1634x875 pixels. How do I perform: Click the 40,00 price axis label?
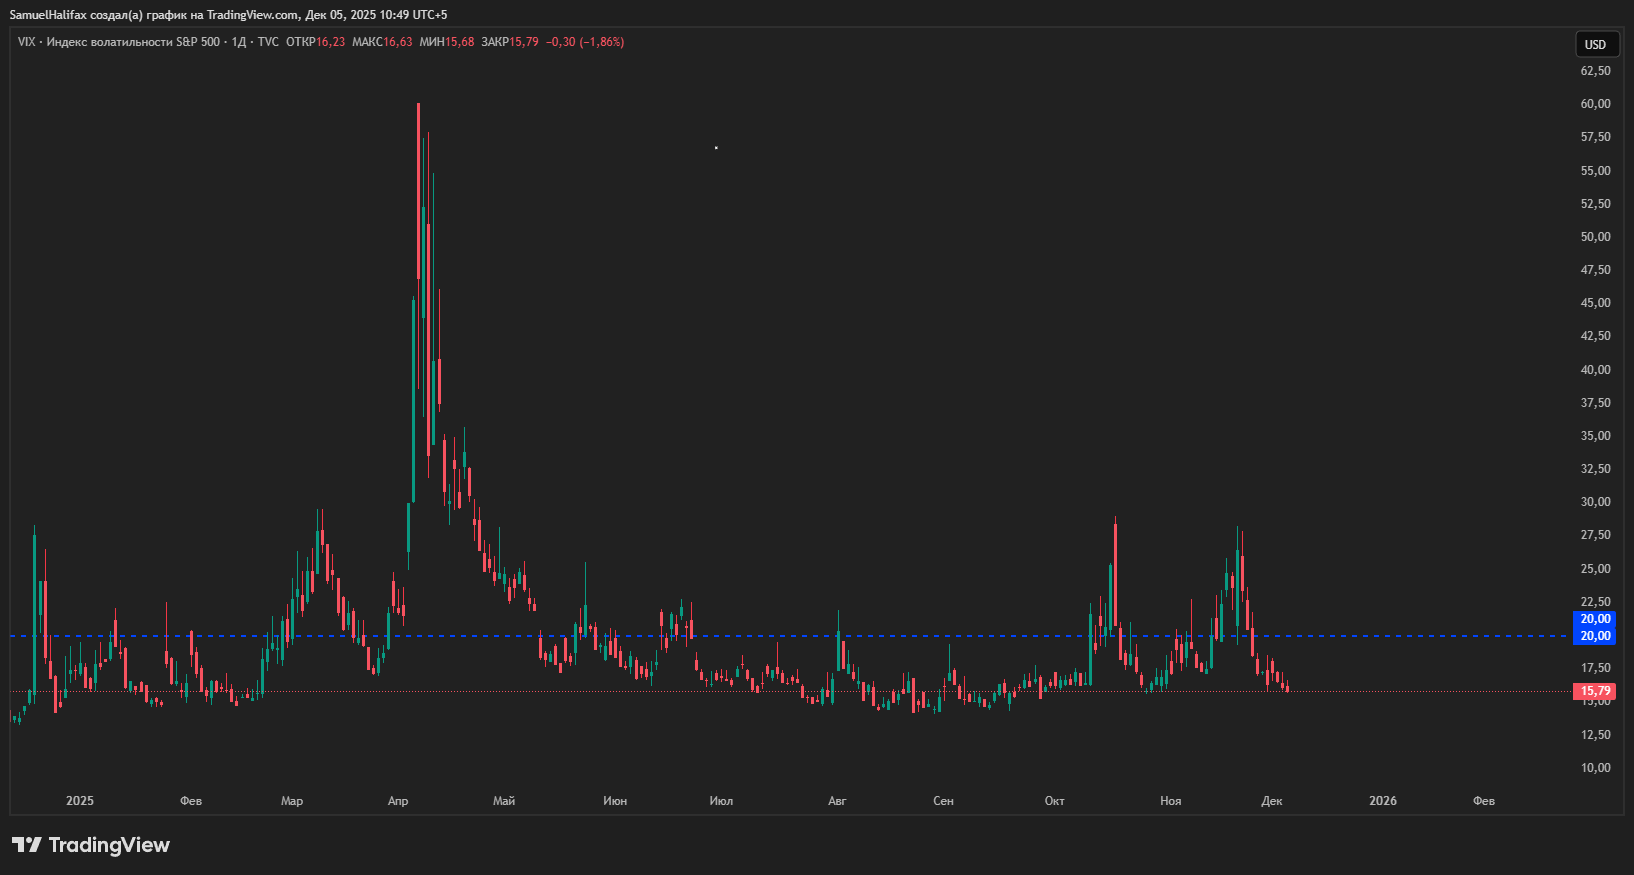(x=1596, y=370)
